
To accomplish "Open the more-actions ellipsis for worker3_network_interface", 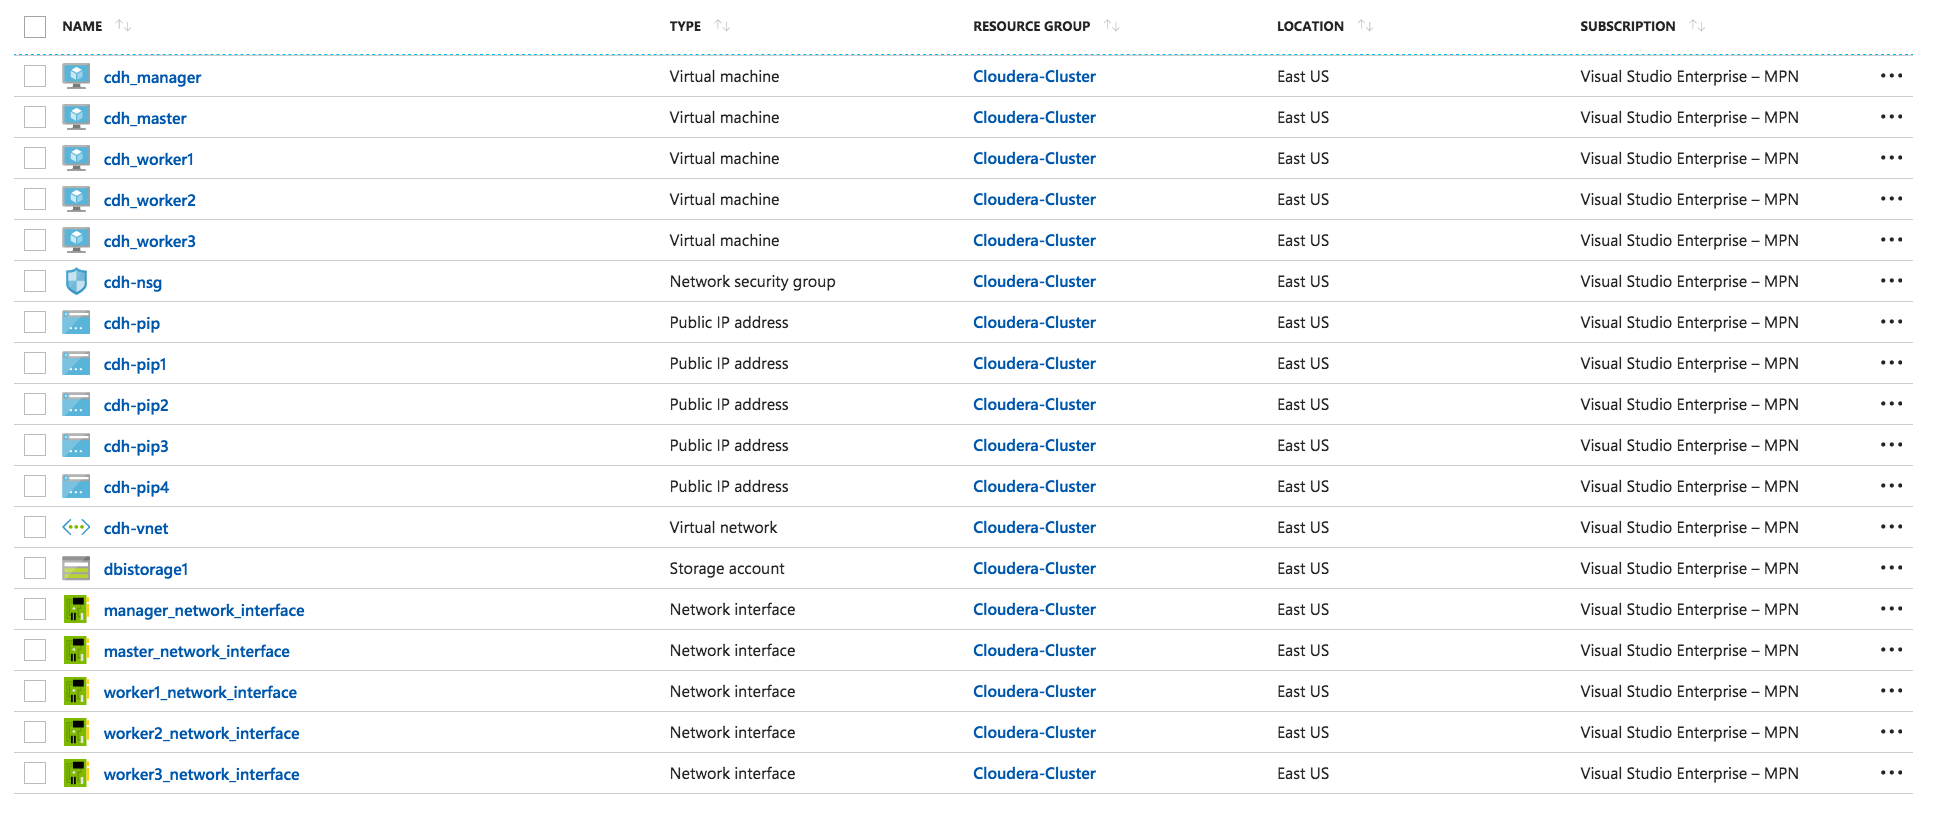I will 1891,773.
